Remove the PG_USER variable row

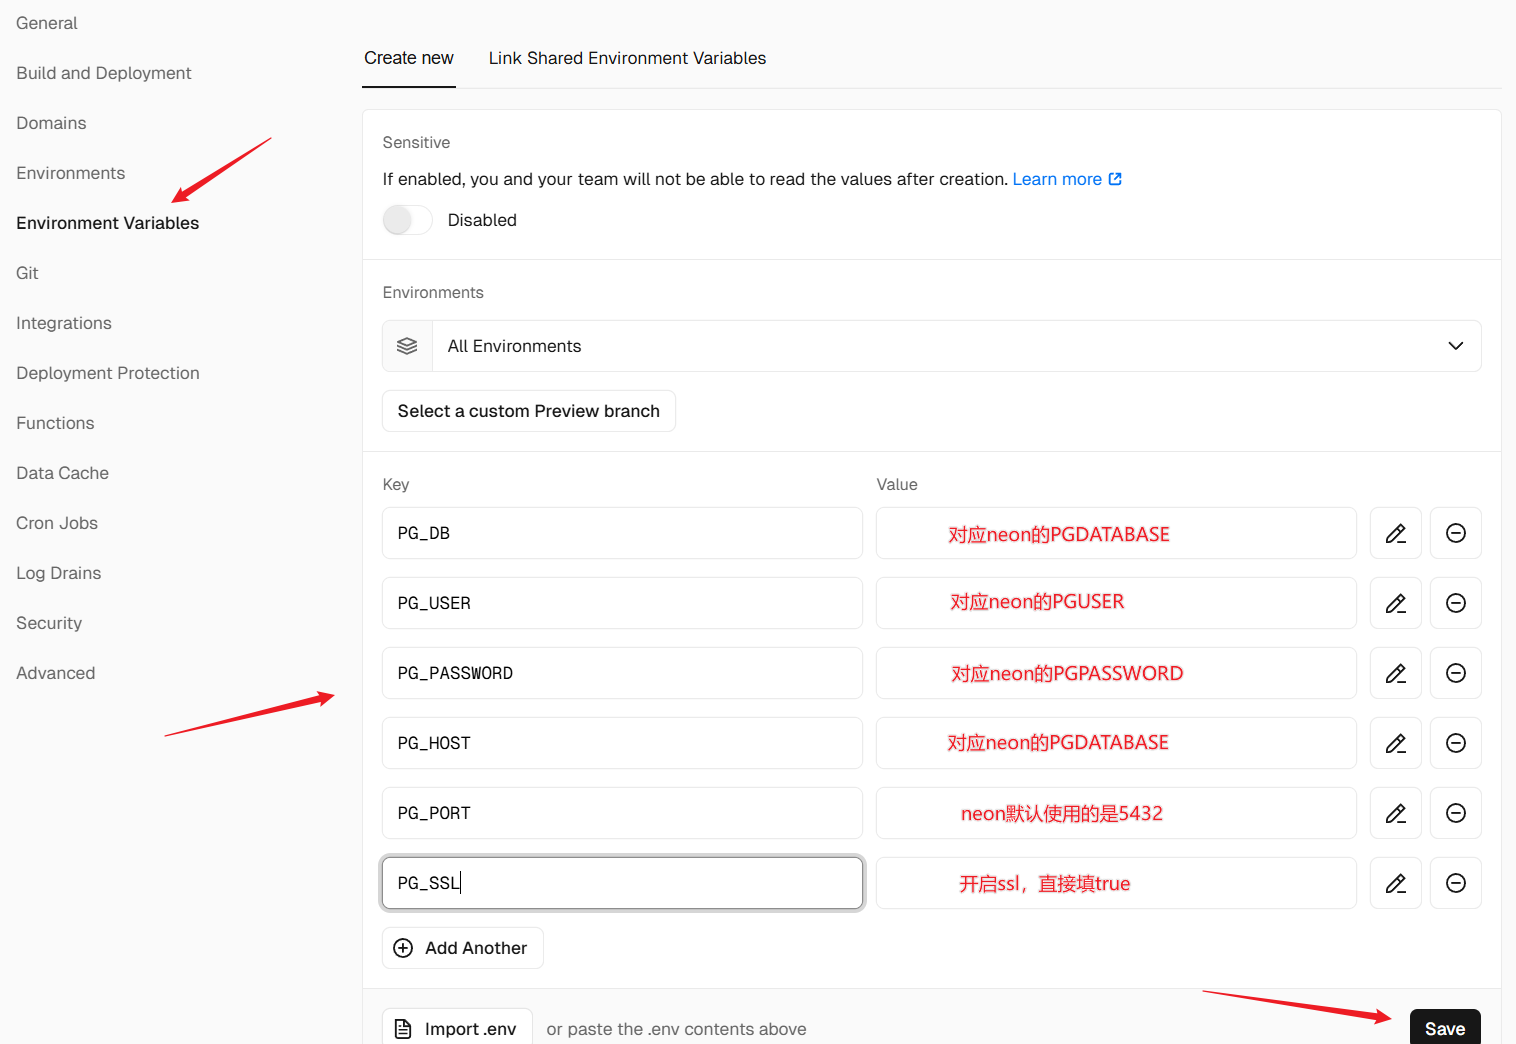[1455, 603]
